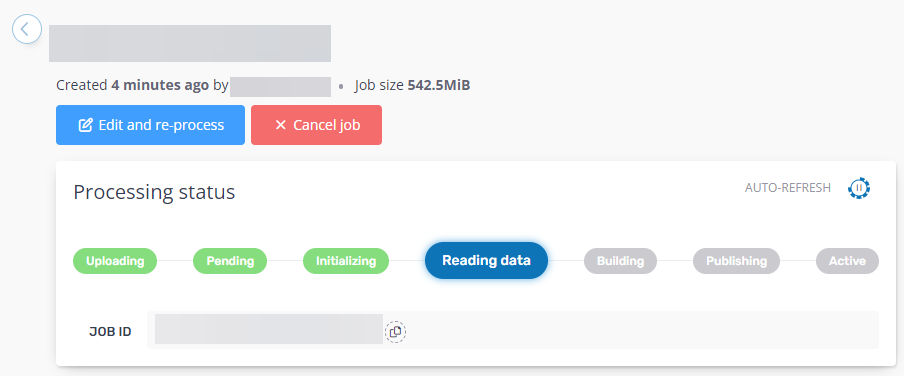Select the Active status step
This screenshot has width=904, height=376.
(x=847, y=261)
